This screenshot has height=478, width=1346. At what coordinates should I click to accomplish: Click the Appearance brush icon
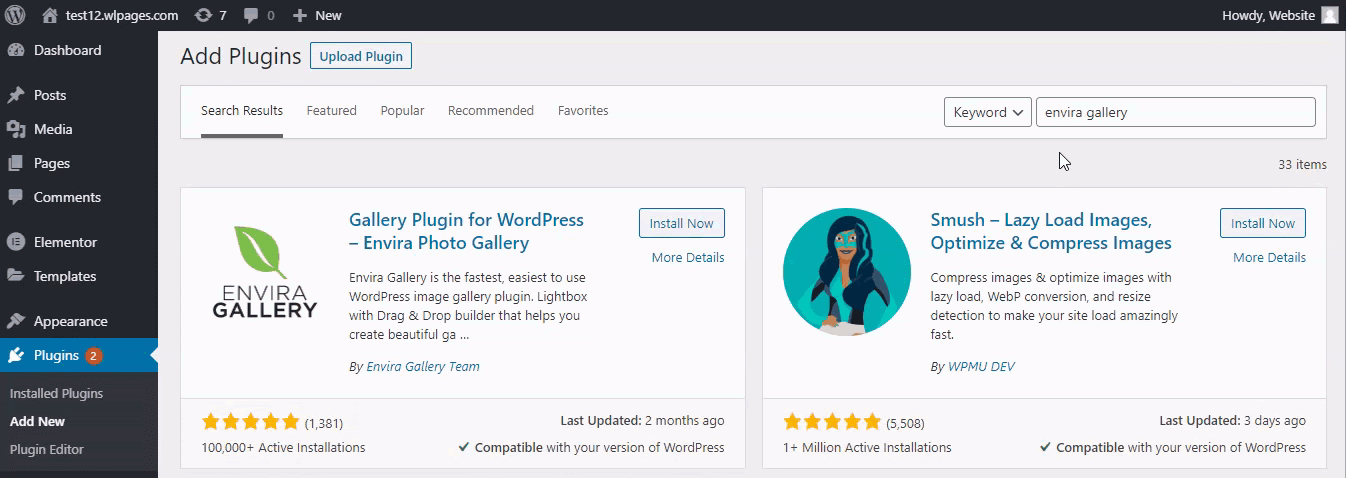[15, 321]
